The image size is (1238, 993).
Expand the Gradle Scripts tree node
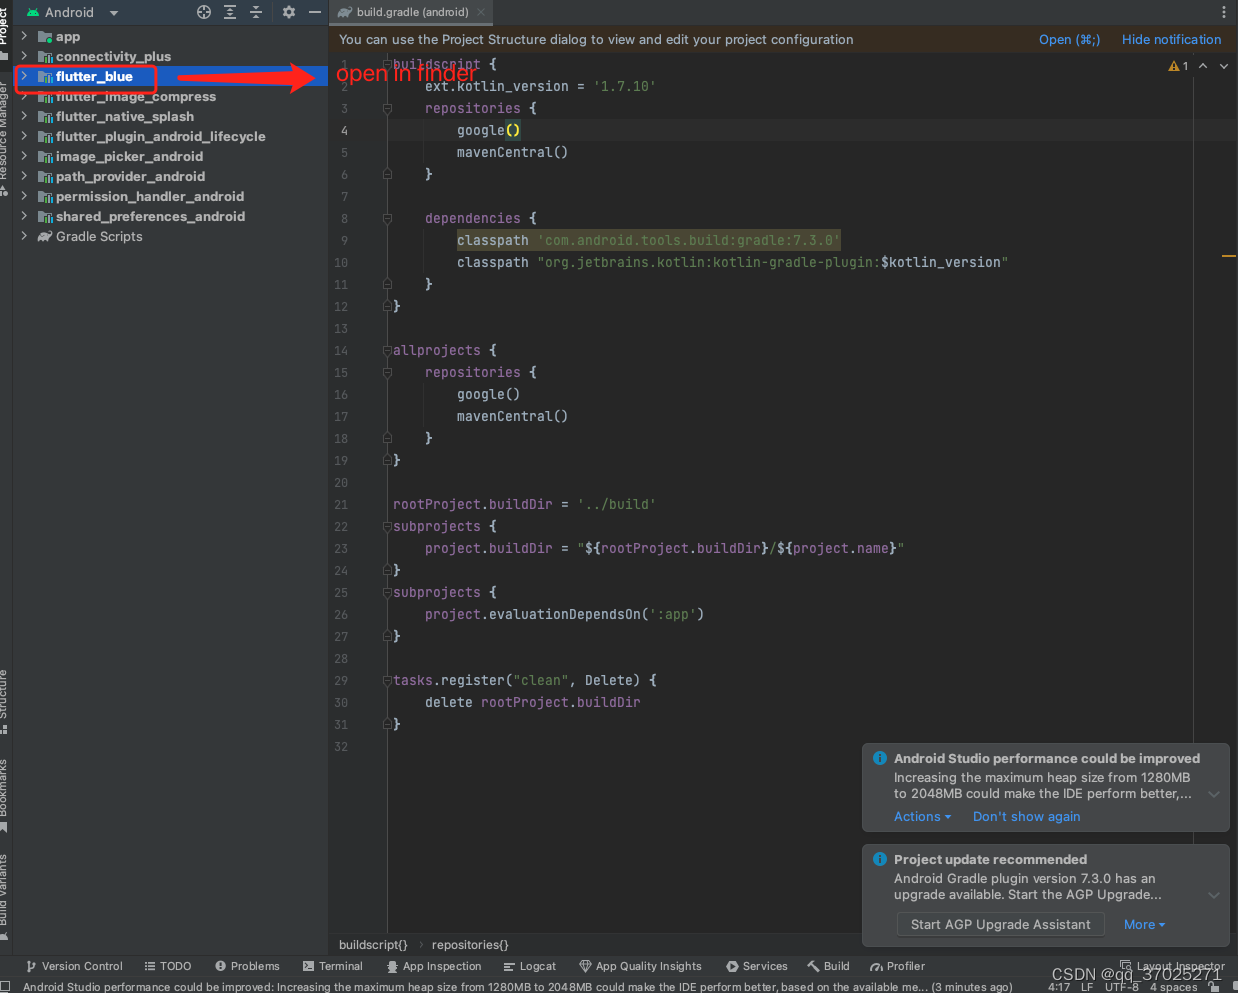24,236
